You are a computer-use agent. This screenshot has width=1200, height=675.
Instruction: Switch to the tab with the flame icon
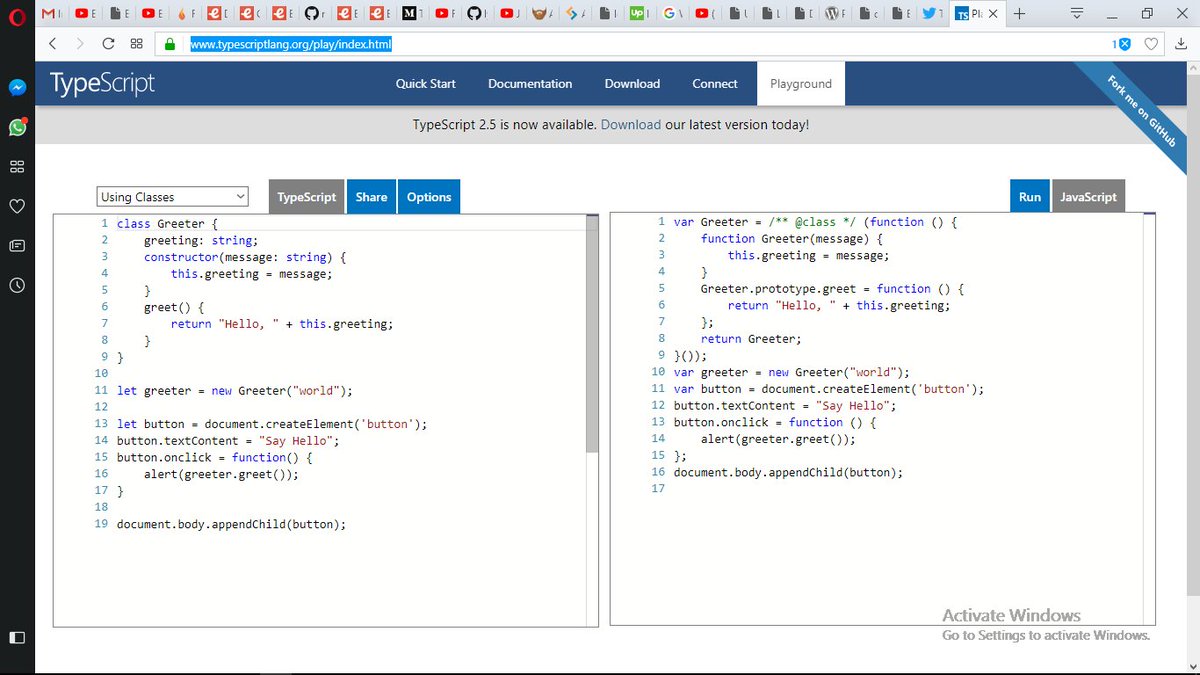point(187,14)
